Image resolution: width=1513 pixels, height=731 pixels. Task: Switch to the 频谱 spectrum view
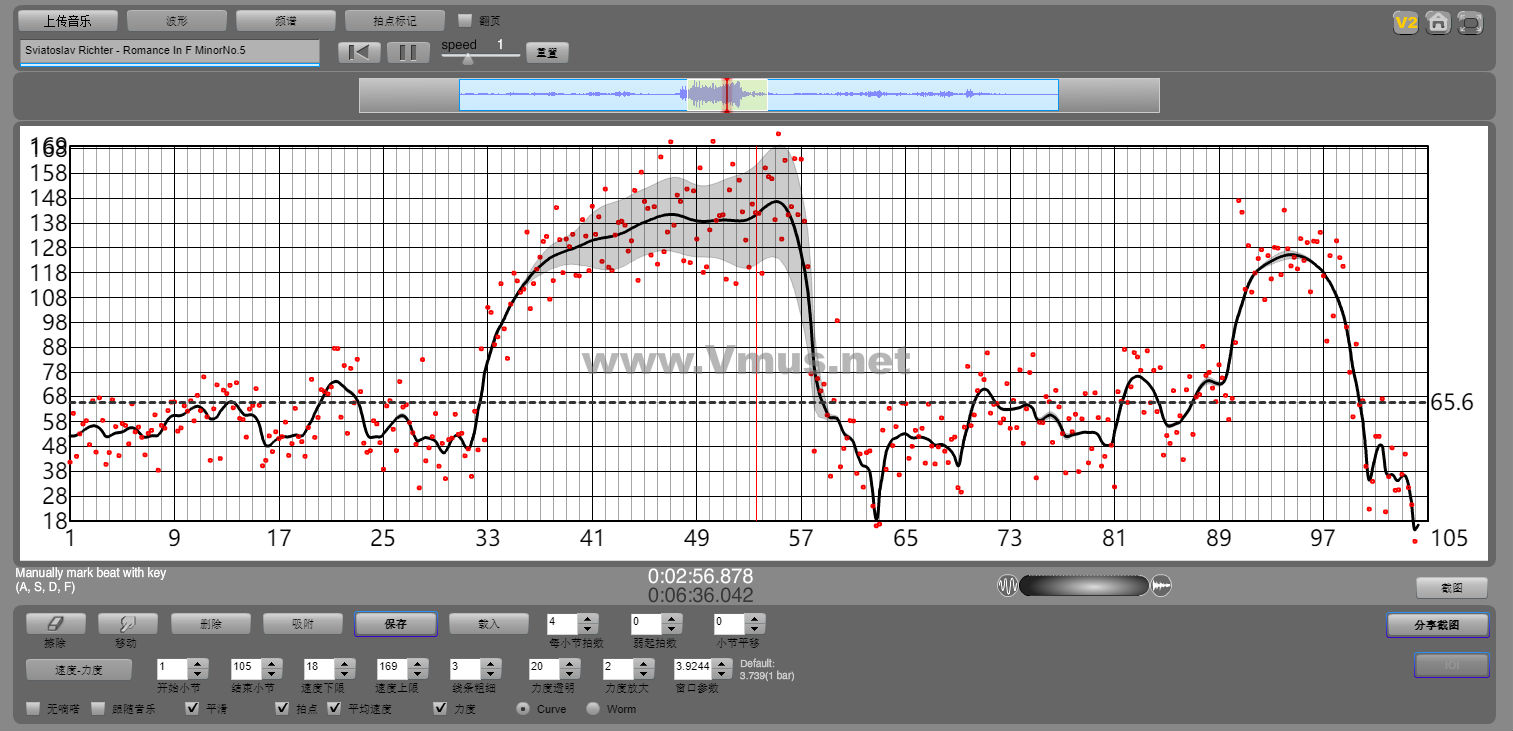tap(286, 20)
